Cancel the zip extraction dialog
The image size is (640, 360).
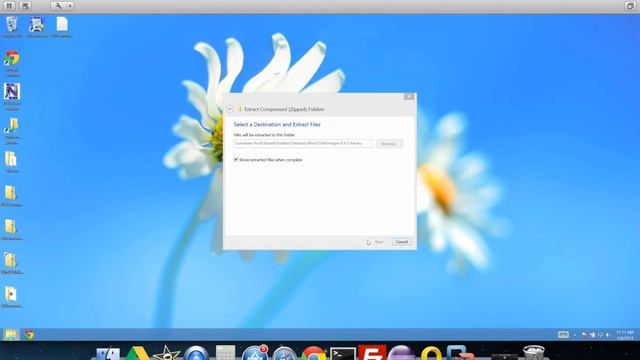tap(402, 242)
